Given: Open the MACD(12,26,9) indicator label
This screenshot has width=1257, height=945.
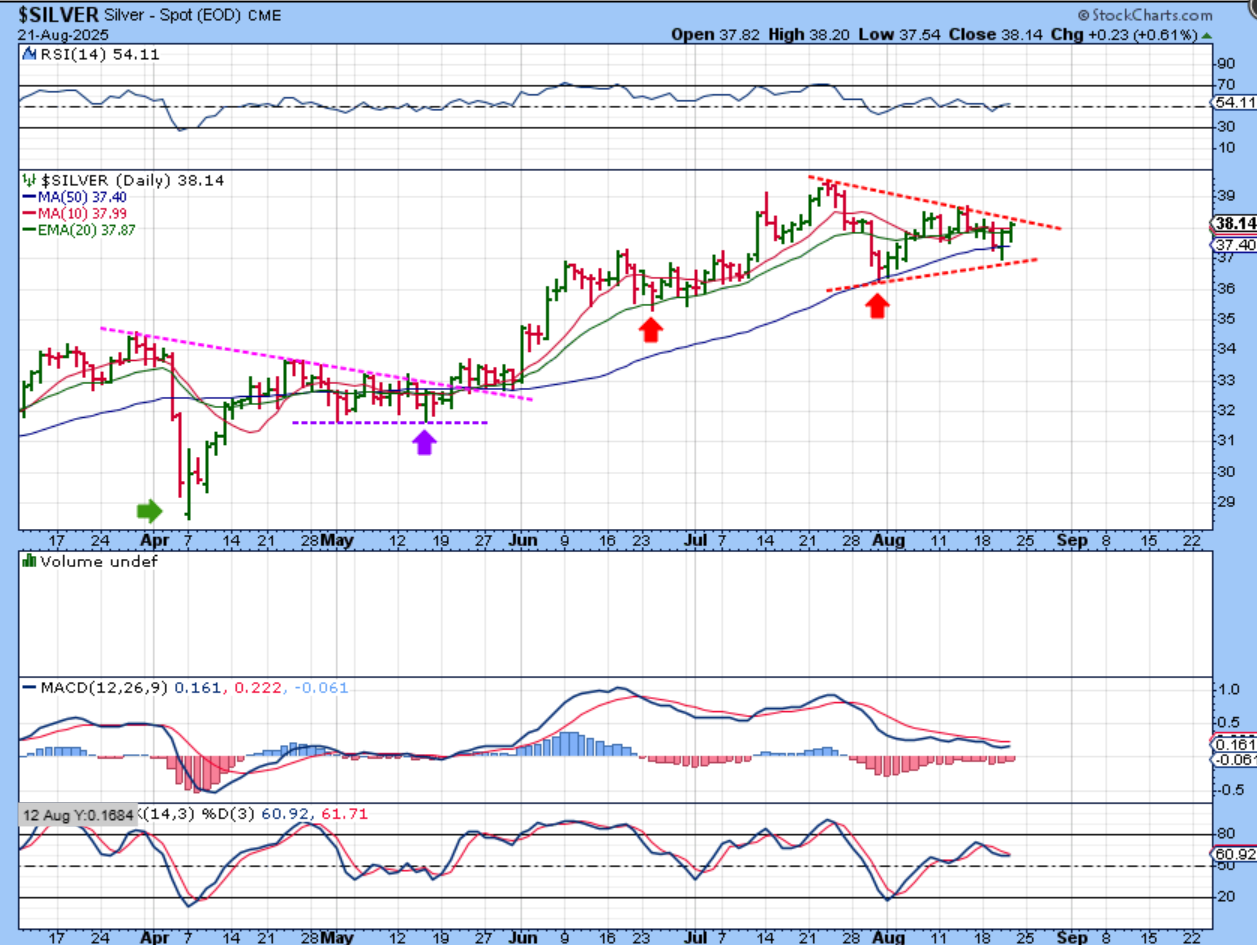Looking at the screenshot, I should click(104, 688).
